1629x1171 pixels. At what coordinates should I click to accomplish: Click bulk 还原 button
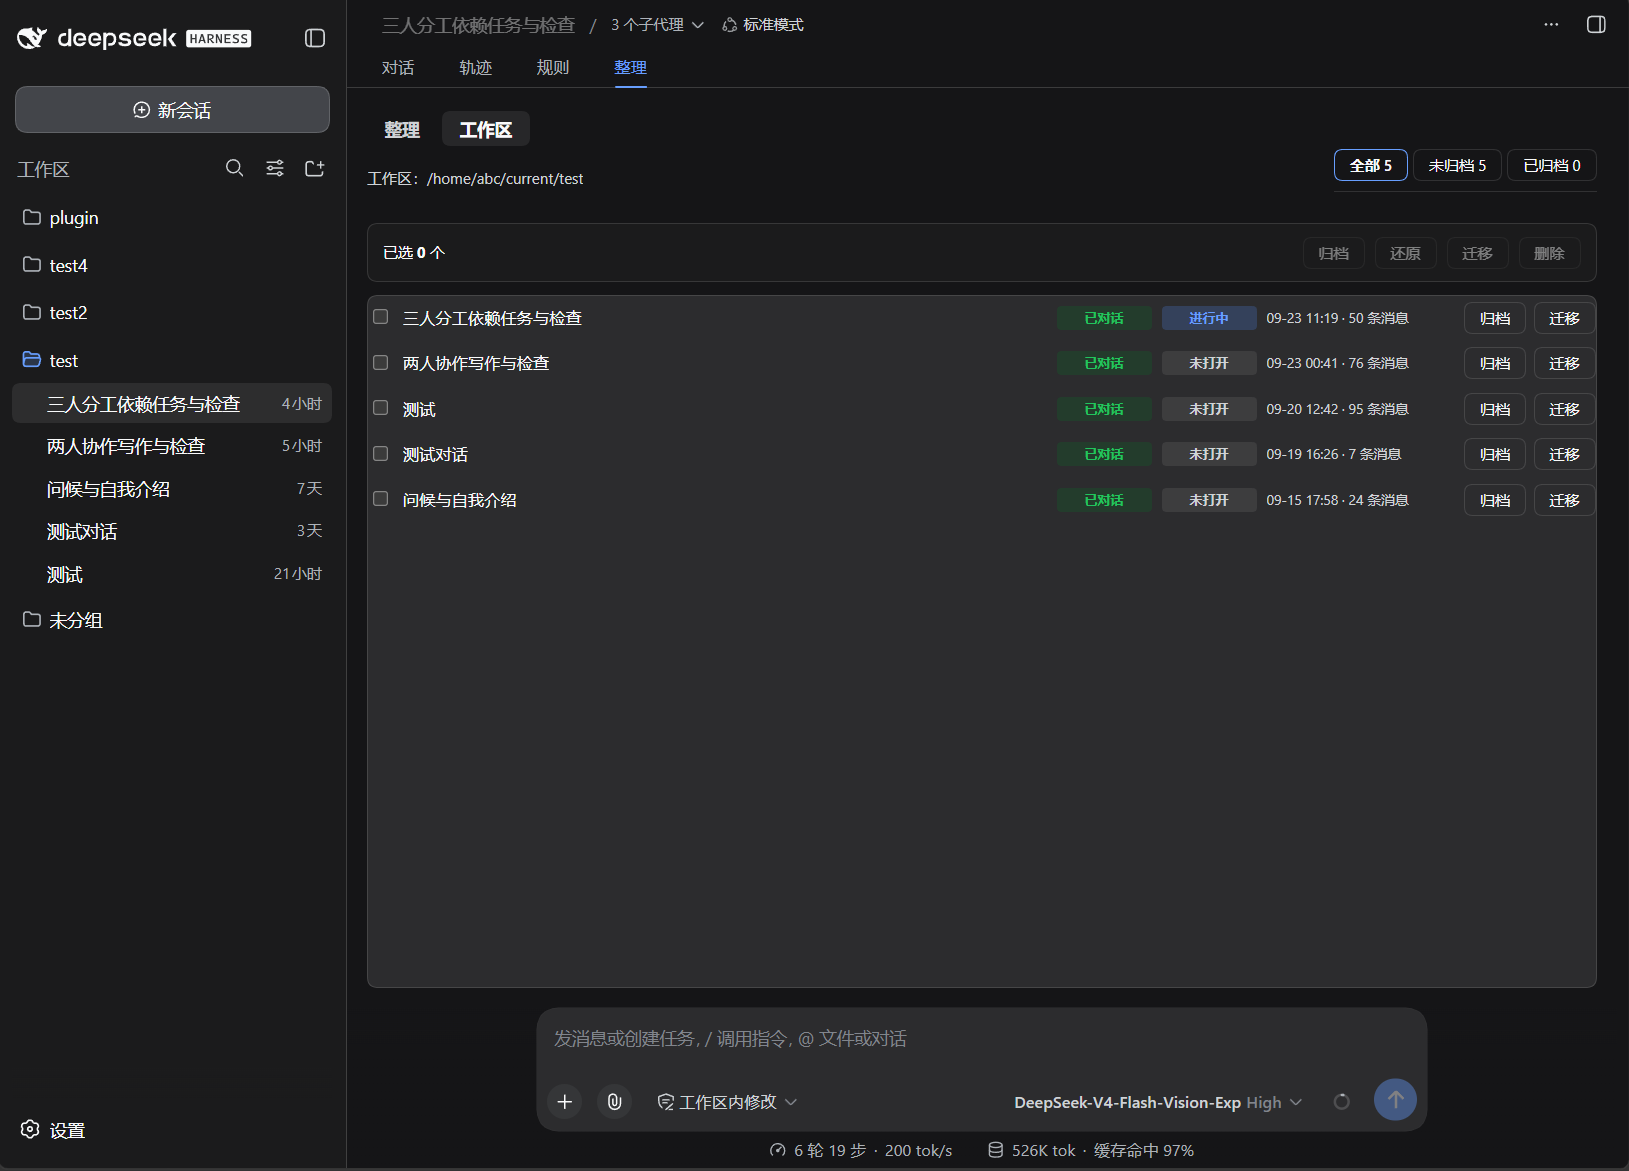[1406, 253]
